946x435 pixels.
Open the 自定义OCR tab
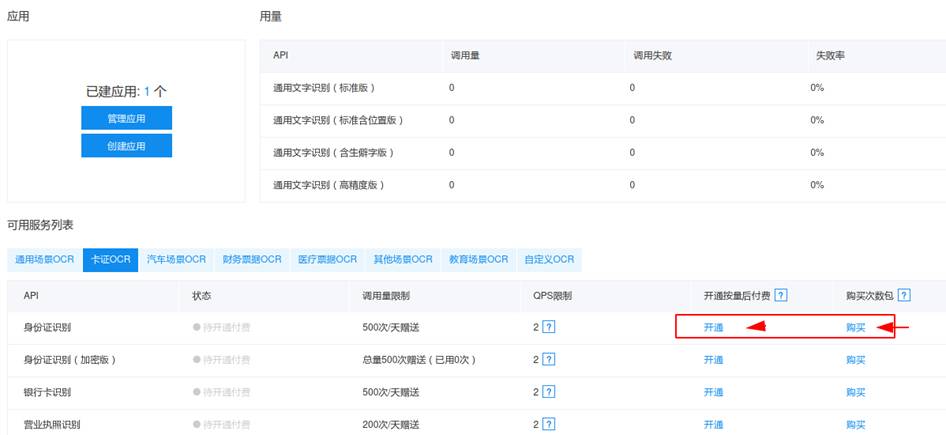[x=549, y=259]
